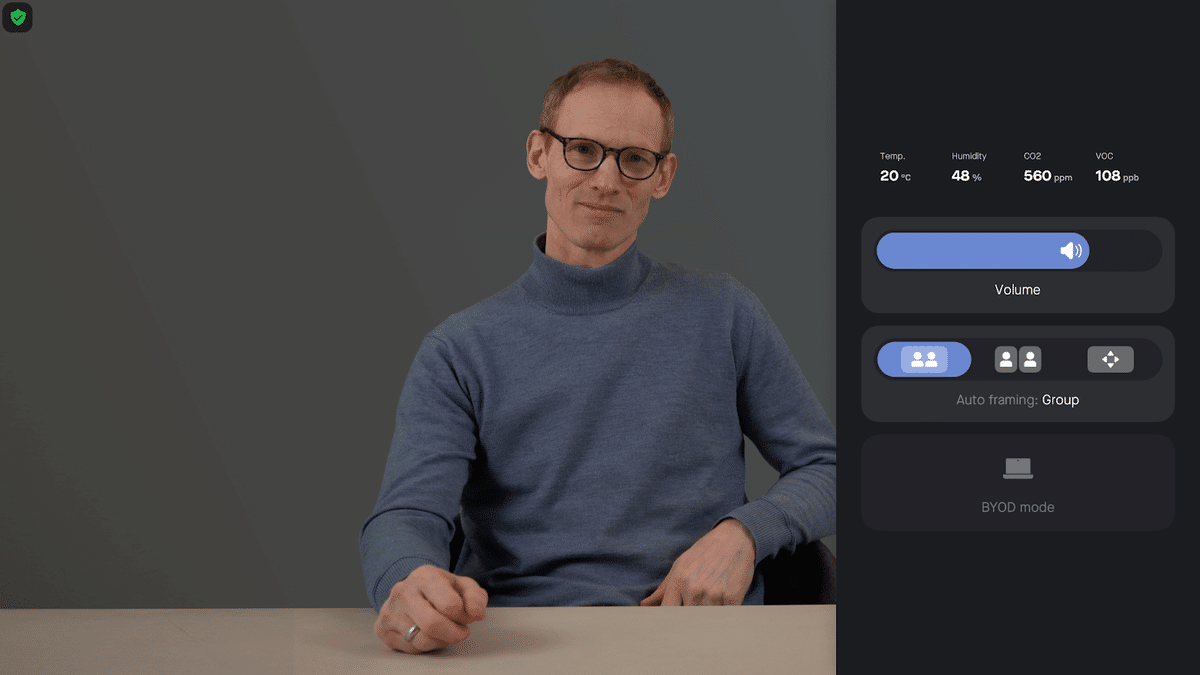Click the Volume label
The image size is (1200, 675).
pos(1017,290)
